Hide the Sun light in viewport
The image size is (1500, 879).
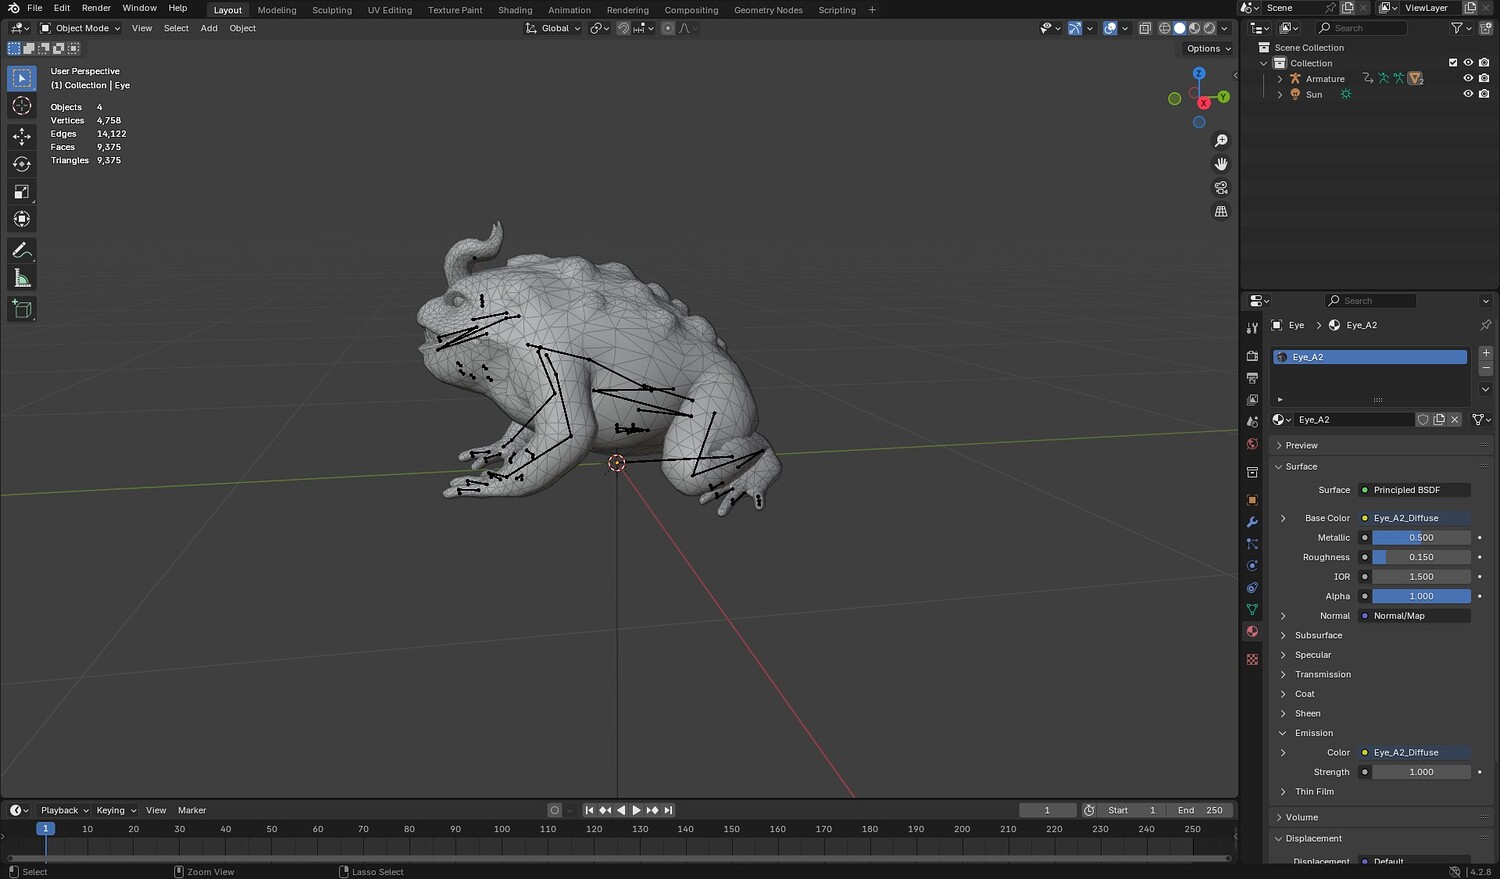(1468, 95)
